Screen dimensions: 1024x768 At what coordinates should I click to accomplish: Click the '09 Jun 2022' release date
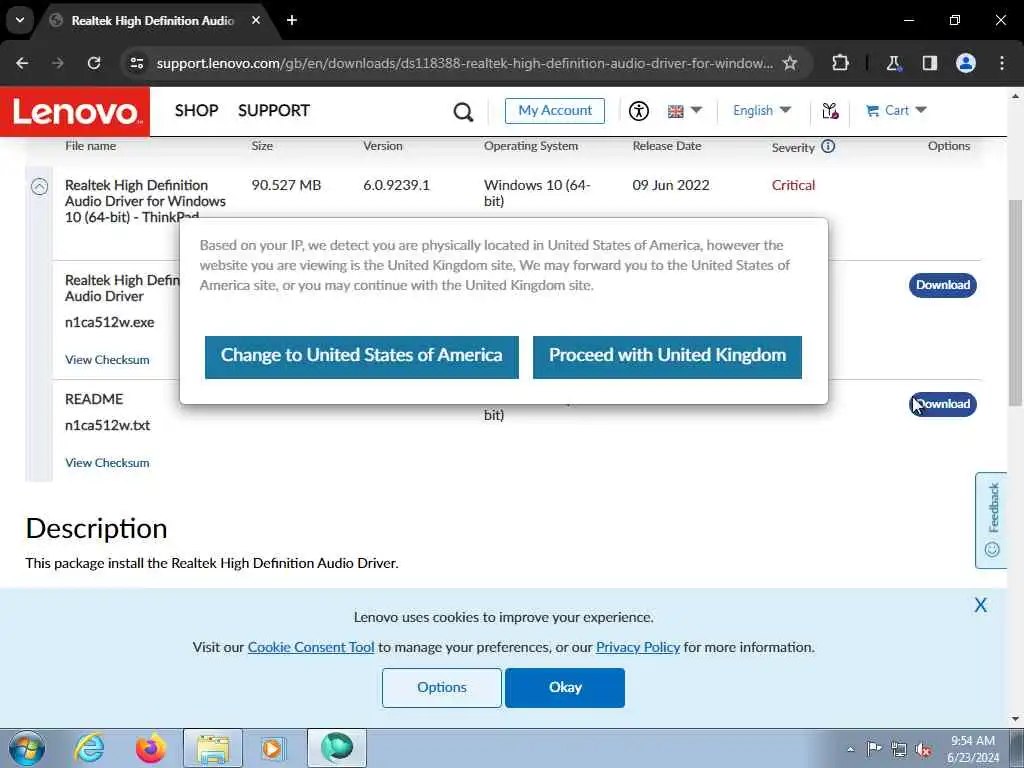[671, 185]
